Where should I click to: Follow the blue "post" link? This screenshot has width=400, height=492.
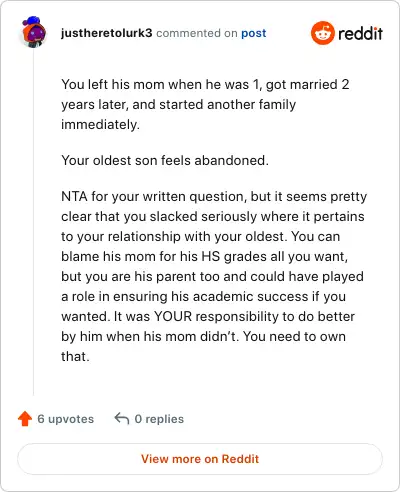point(254,33)
